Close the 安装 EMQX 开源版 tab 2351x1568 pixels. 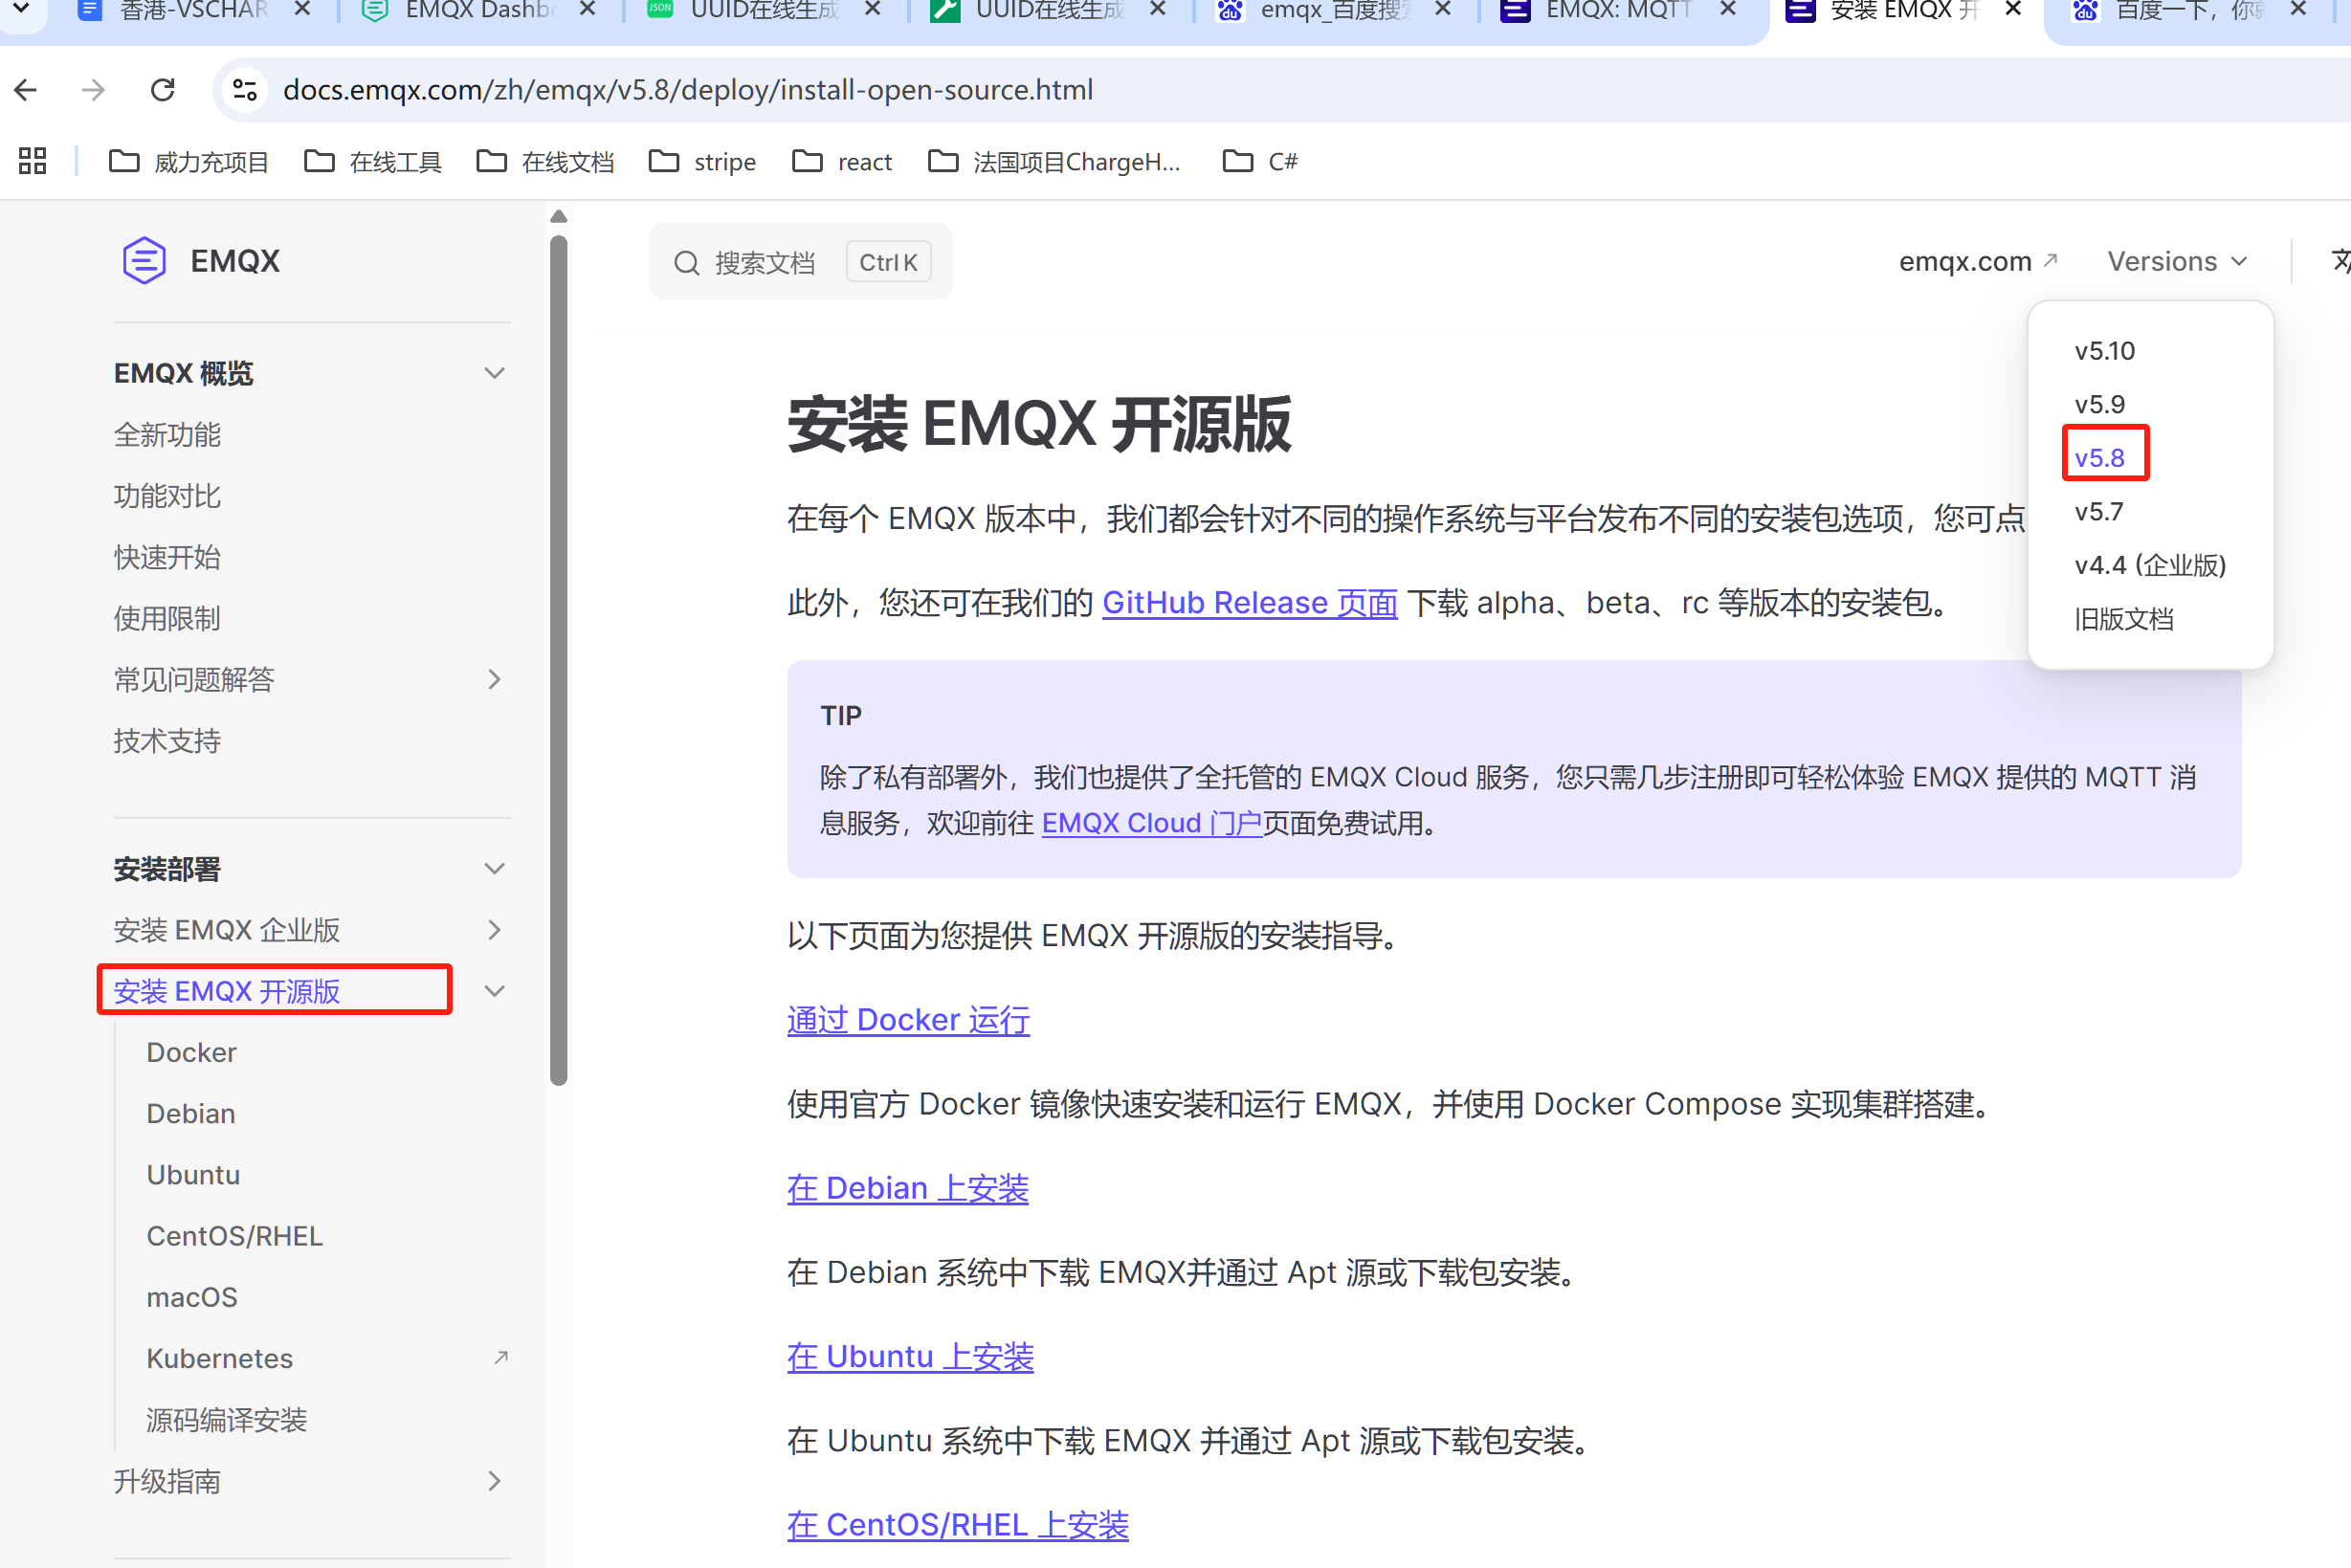(x=2013, y=9)
